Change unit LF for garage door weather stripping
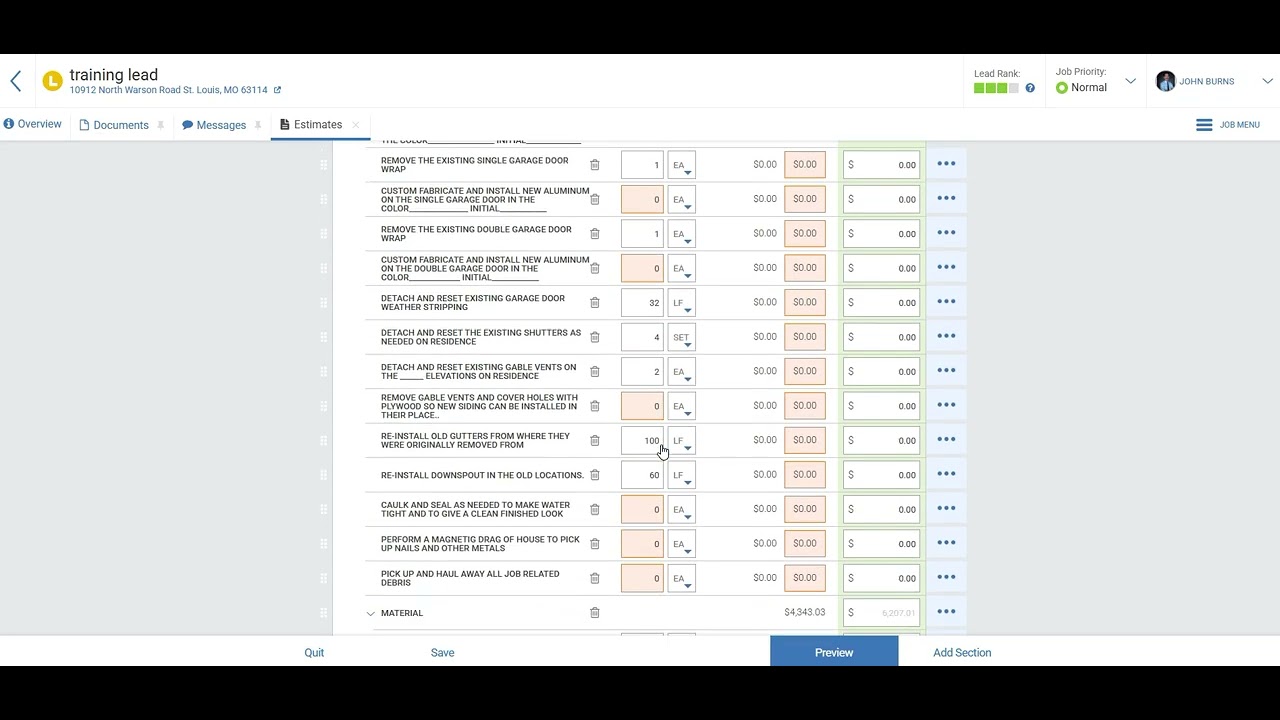 click(681, 303)
